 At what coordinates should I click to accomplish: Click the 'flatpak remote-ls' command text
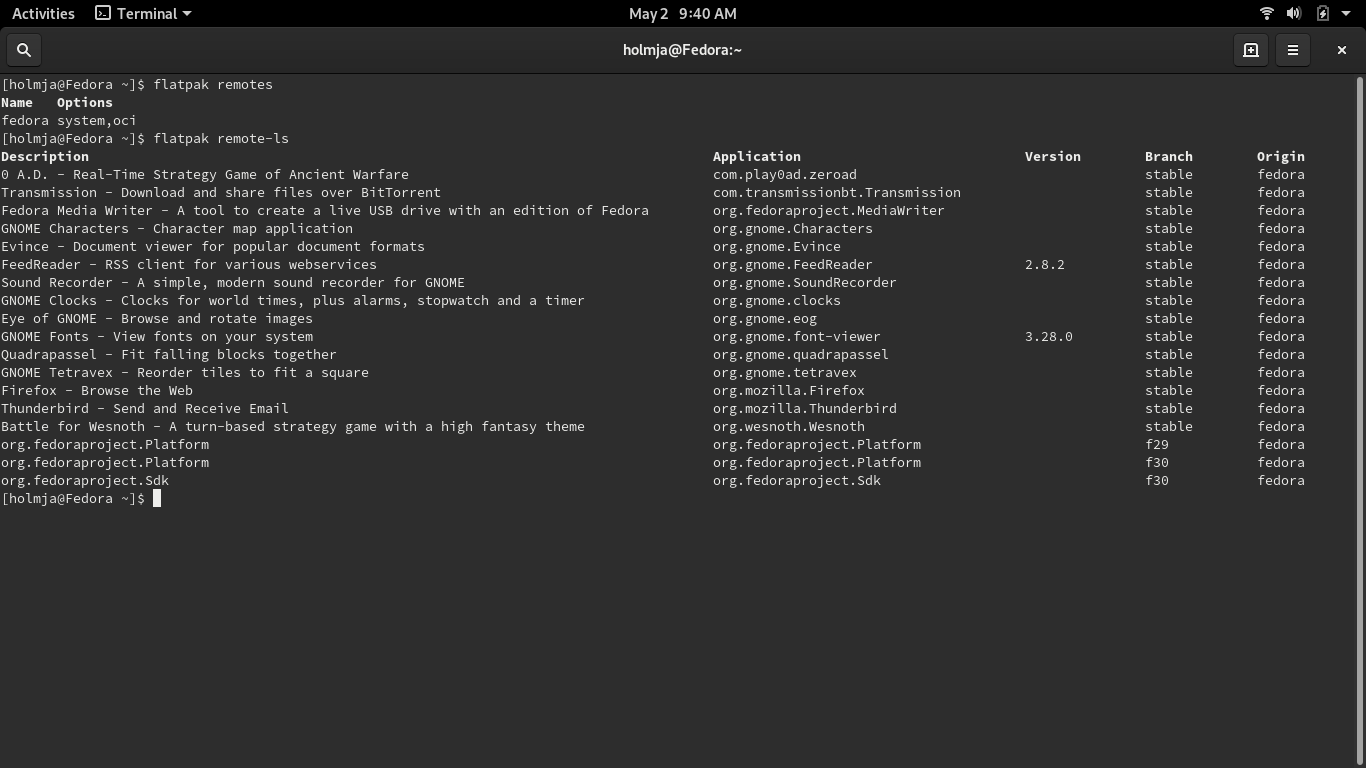tap(221, 138)
